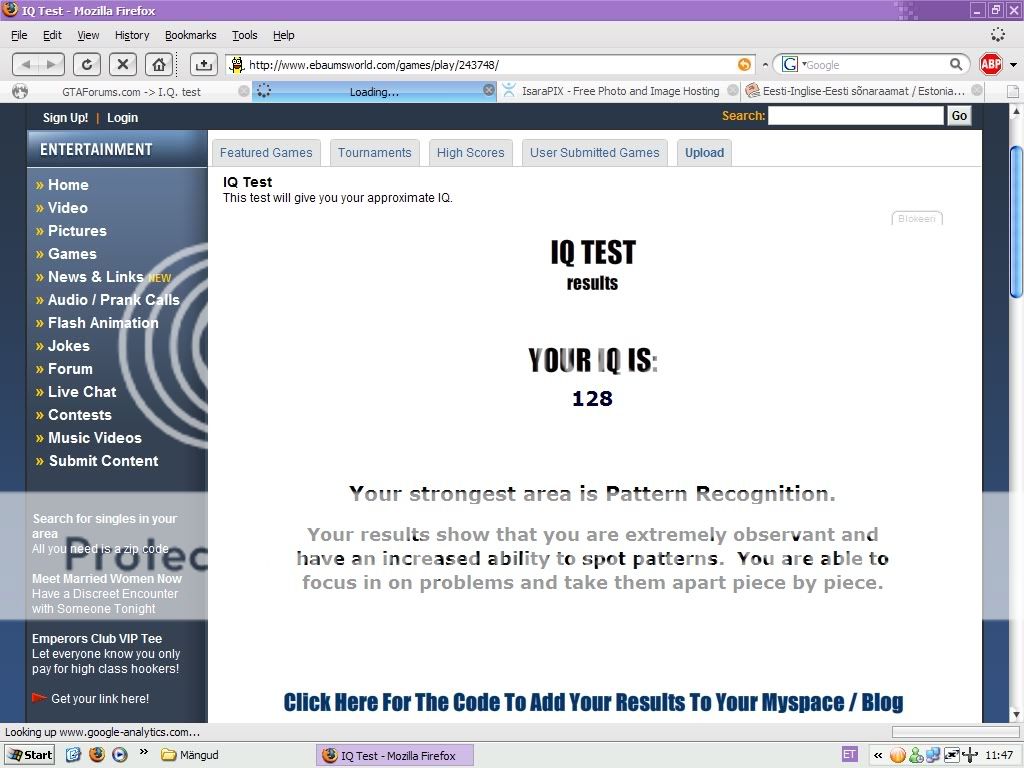This screenshot has height=768, width=1024.
Task: Click the Adblock Plus ABP icon
Action: (990, 64)
